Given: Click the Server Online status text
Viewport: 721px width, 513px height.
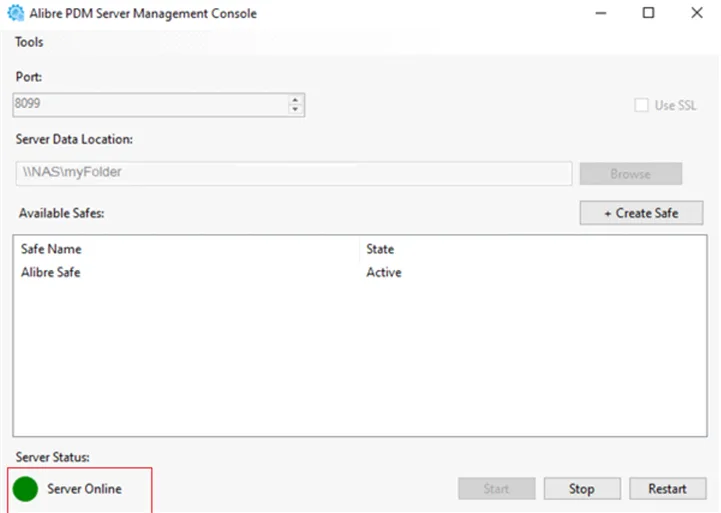Looking at the screenshot, I should (x=85, y=489).
